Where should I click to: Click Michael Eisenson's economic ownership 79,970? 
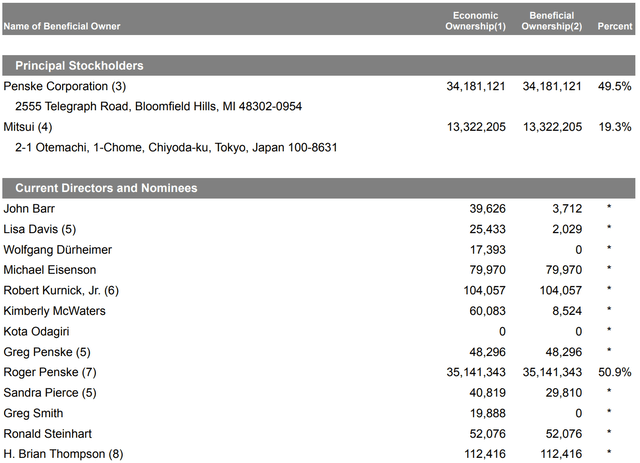point(487,270)
